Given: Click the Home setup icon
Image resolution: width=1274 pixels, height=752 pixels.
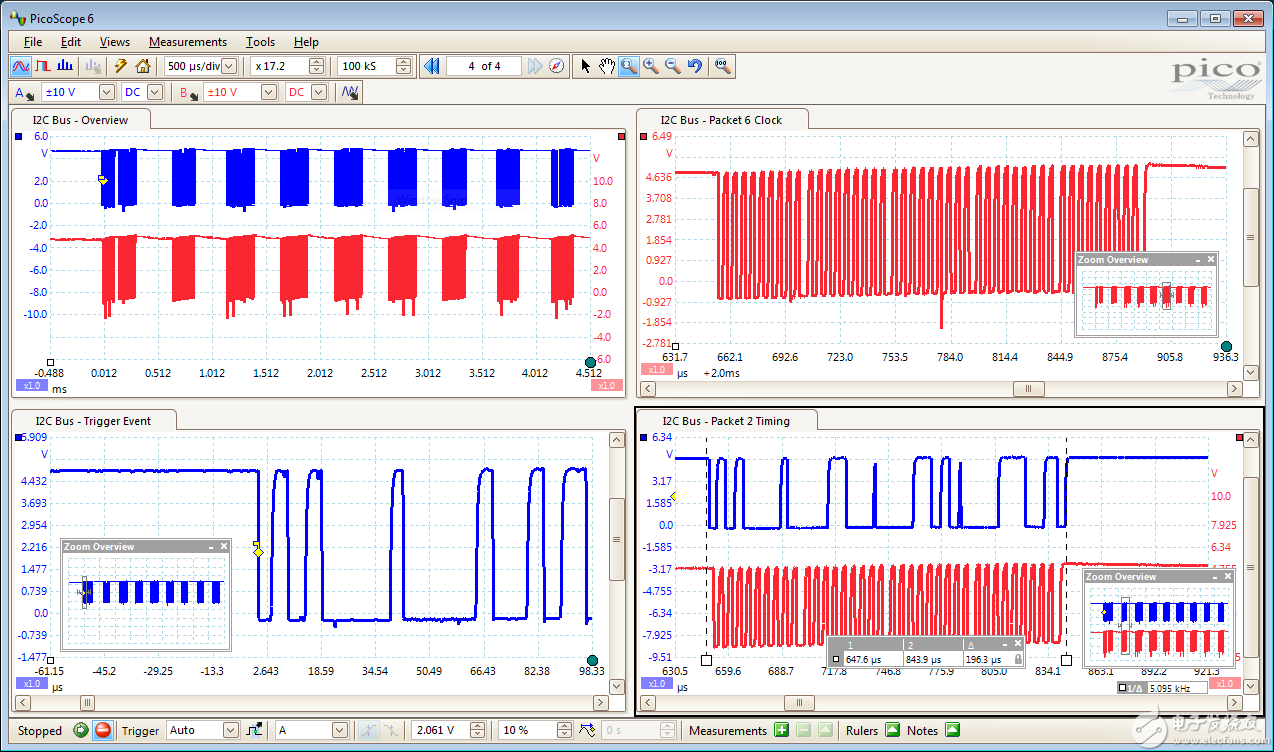Looking at the screenshot, I should (x=143, y=66).
